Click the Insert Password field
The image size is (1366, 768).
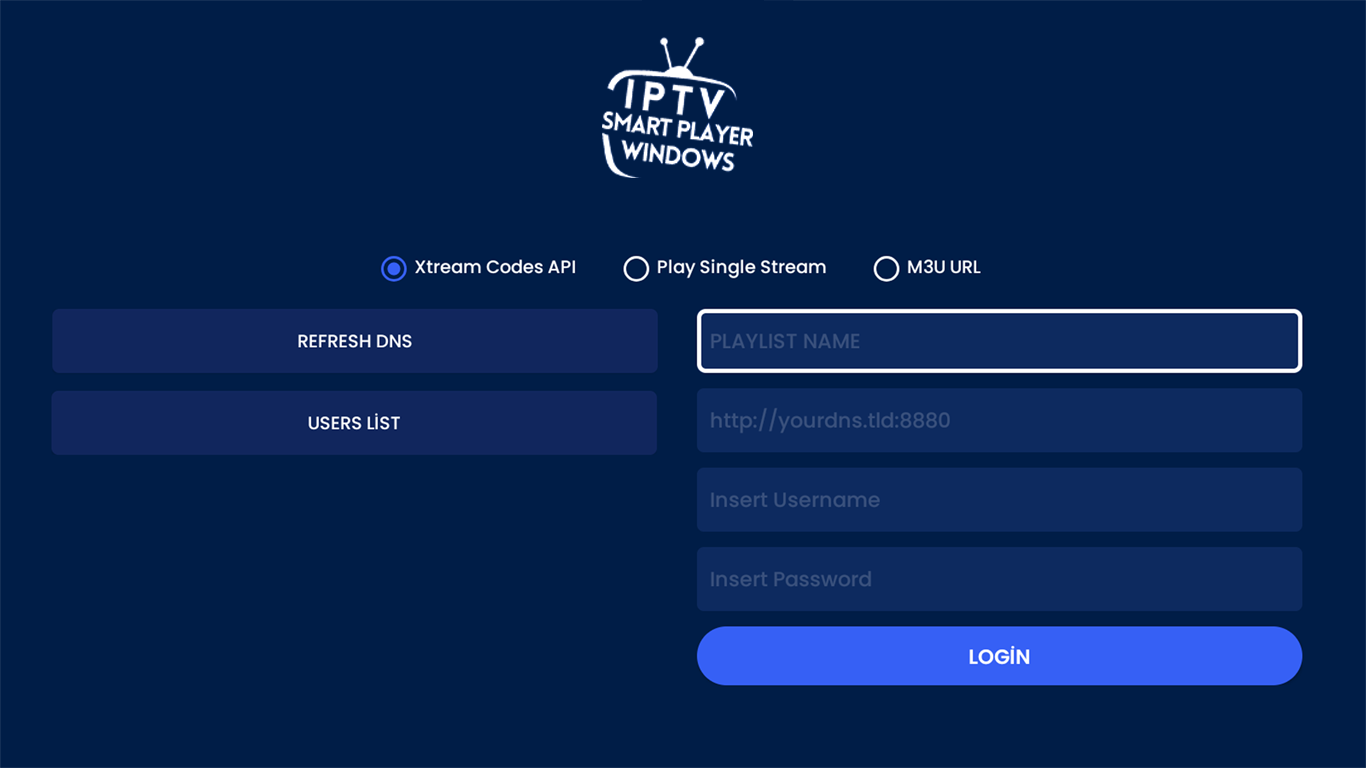[x=999, y=579]
